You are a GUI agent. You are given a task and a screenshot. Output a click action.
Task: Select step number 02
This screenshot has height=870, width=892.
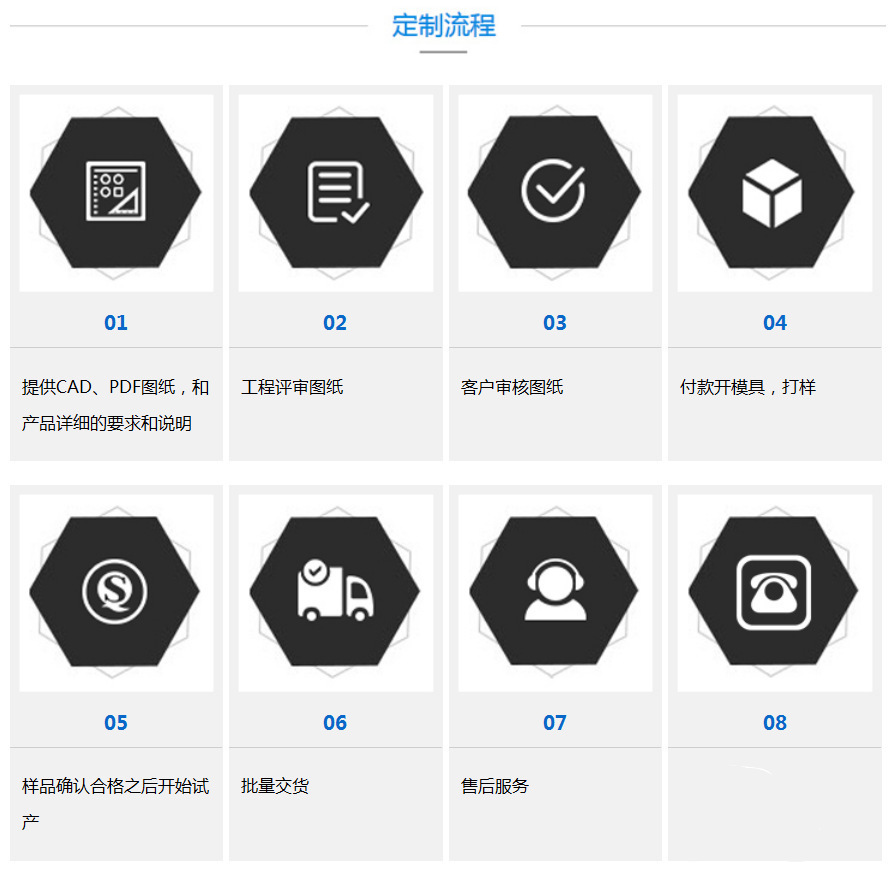[335, 323]
